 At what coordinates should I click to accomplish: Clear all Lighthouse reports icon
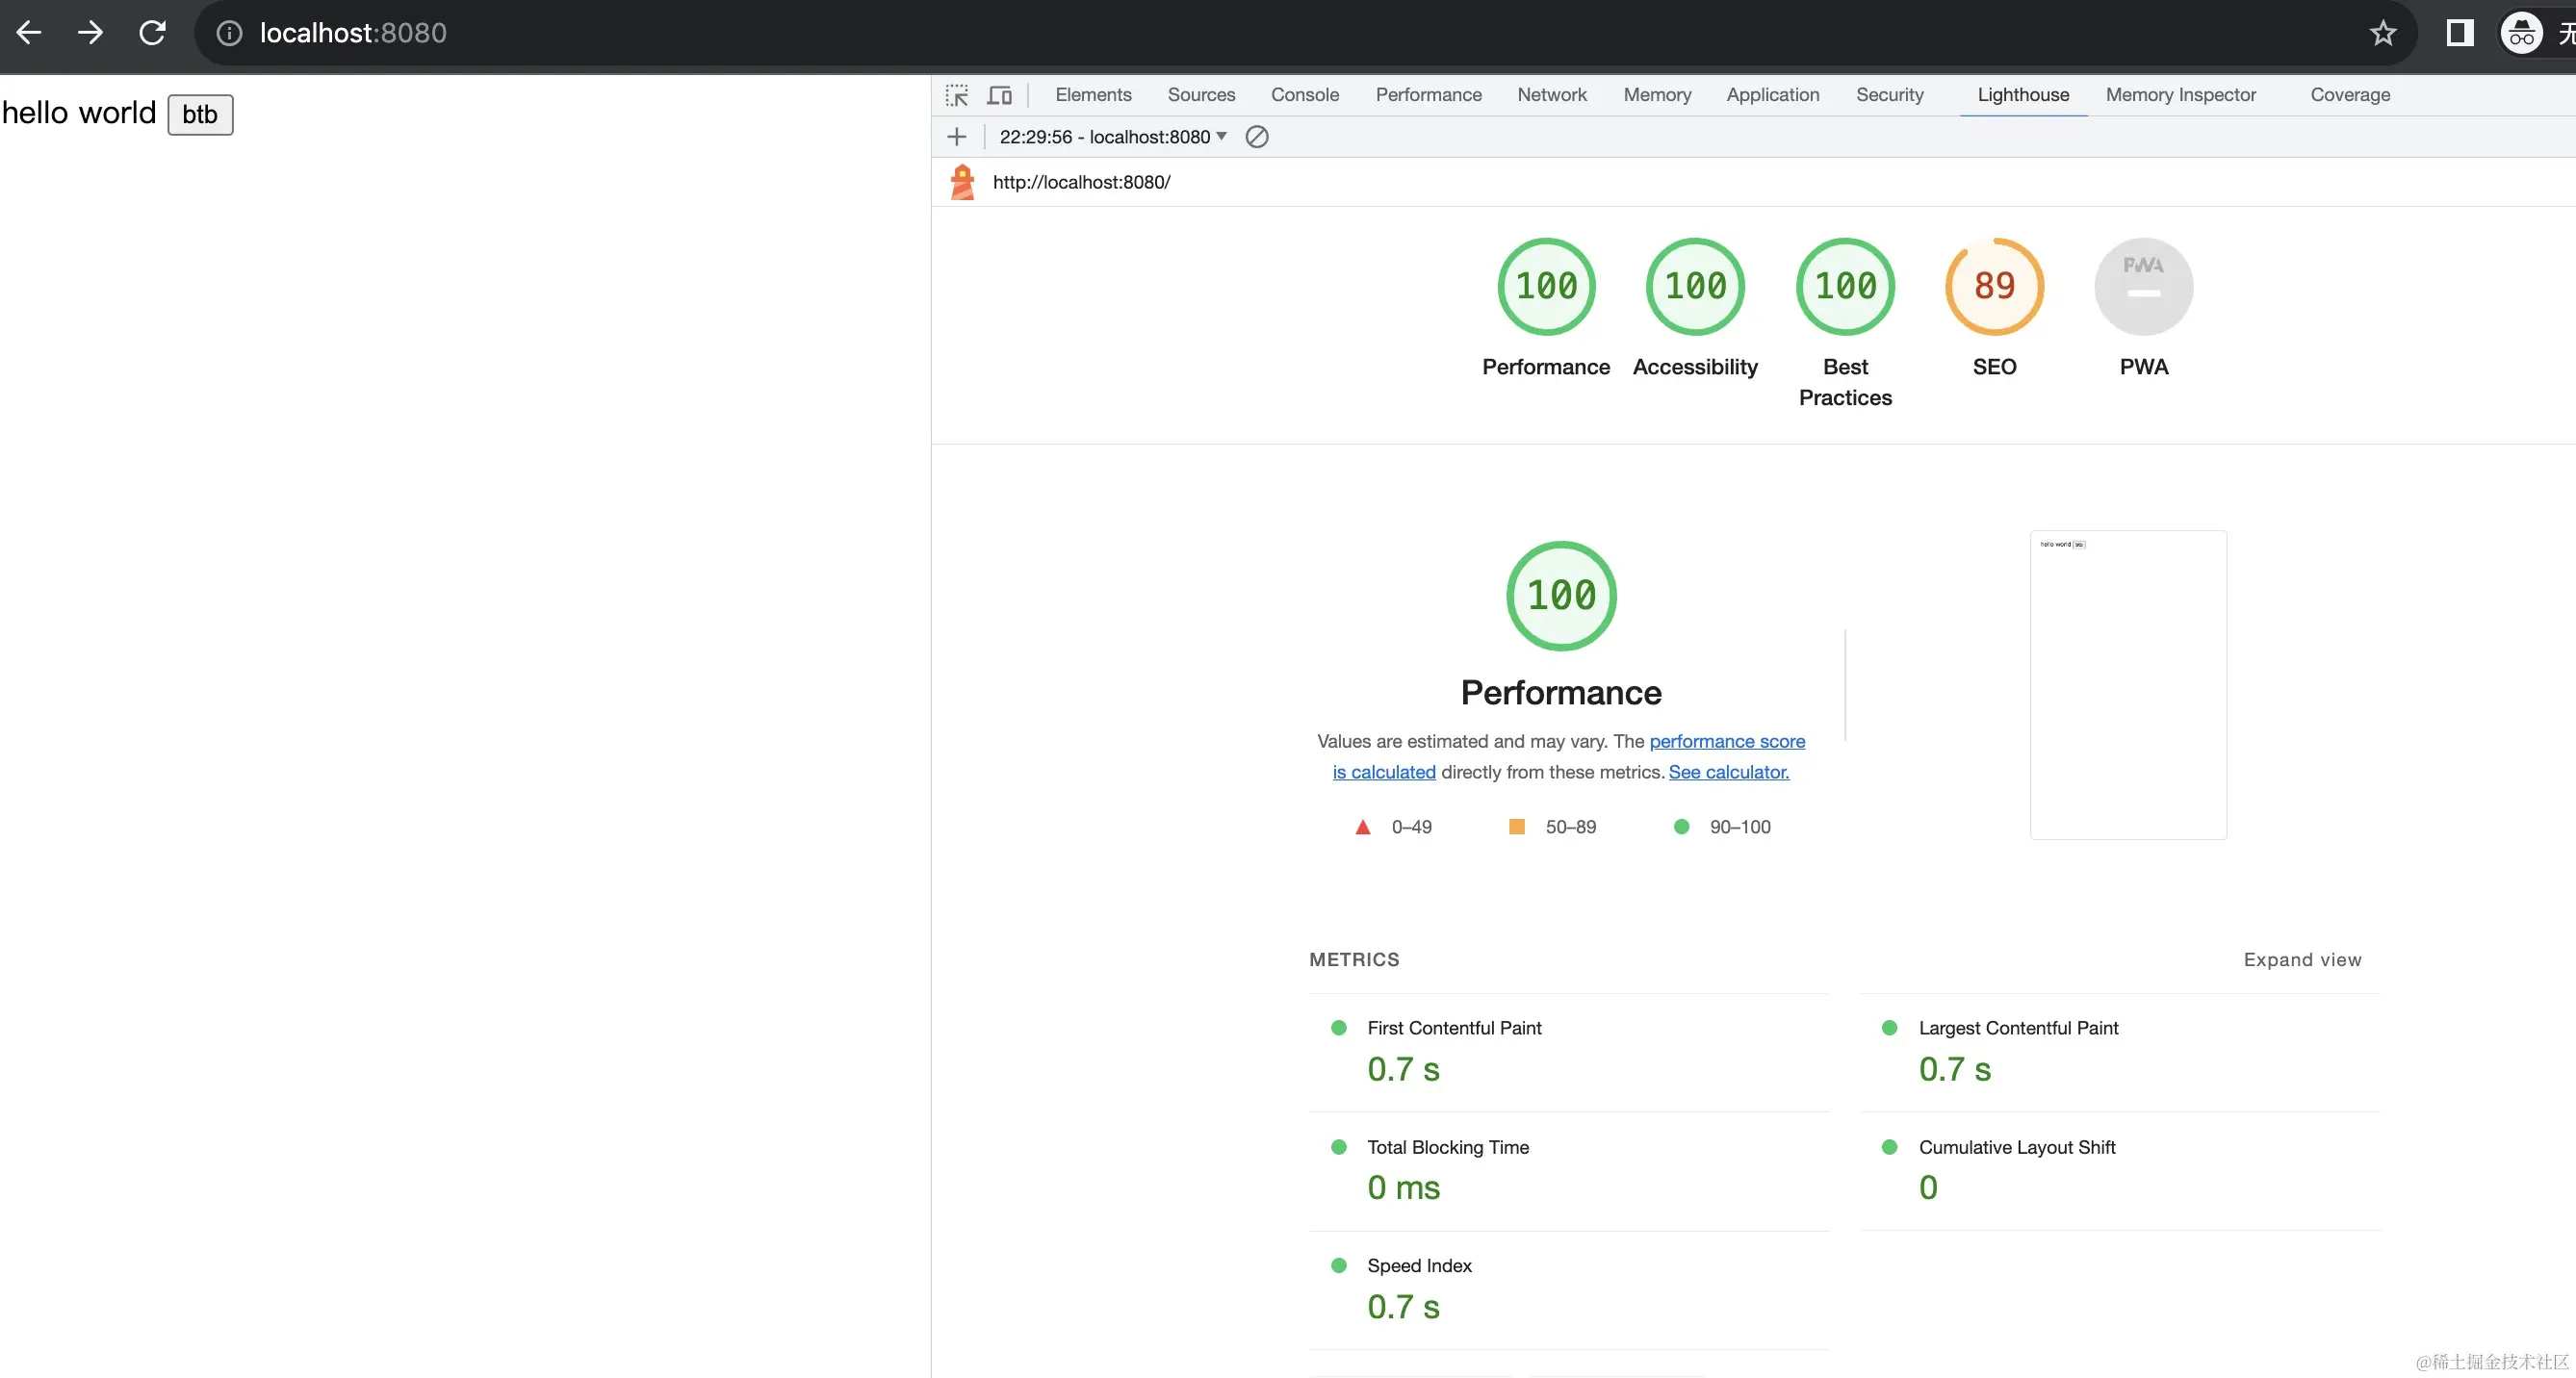(1257, 137)
